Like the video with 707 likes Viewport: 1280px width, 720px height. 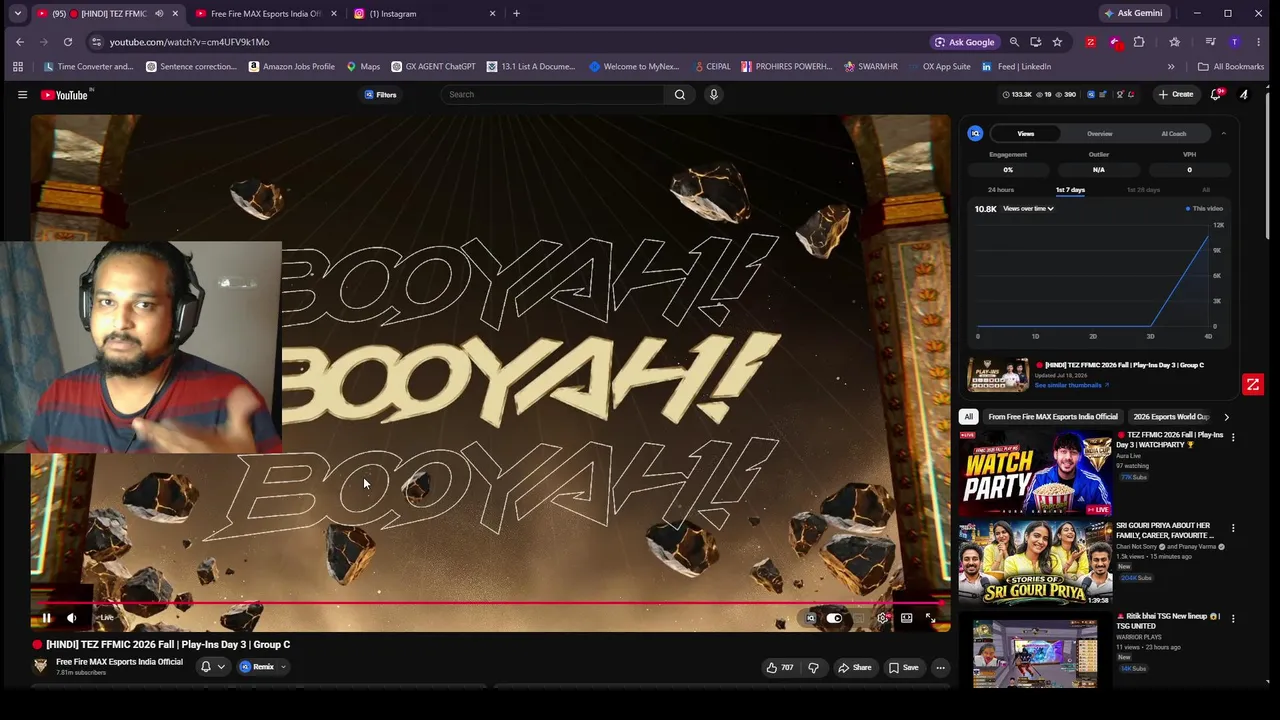pyautogui.click(x=780, y=667)
